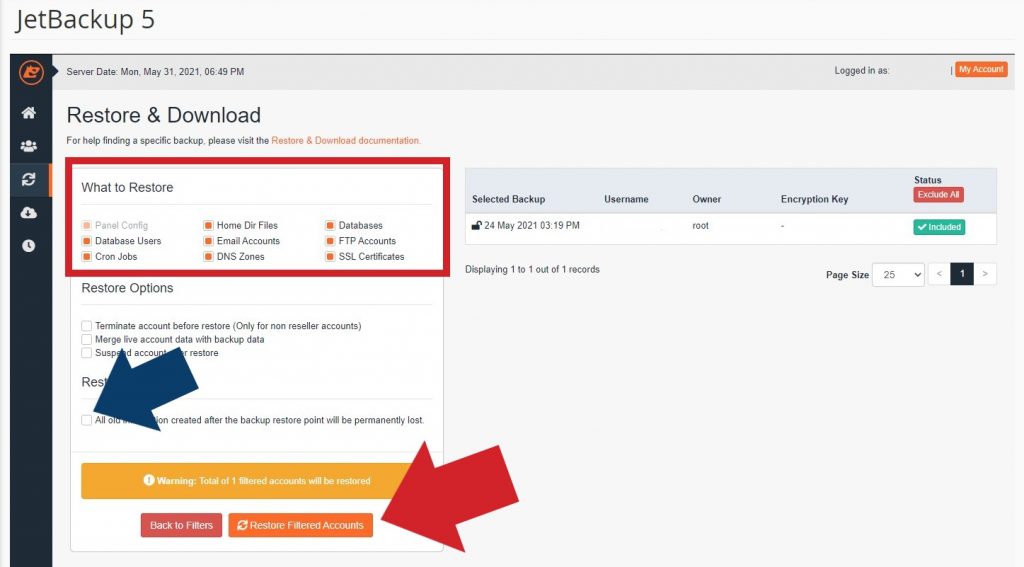This screenshot has height=567, width=1024.
Task: Click the root owner cell
Action: tap(701, 226)
